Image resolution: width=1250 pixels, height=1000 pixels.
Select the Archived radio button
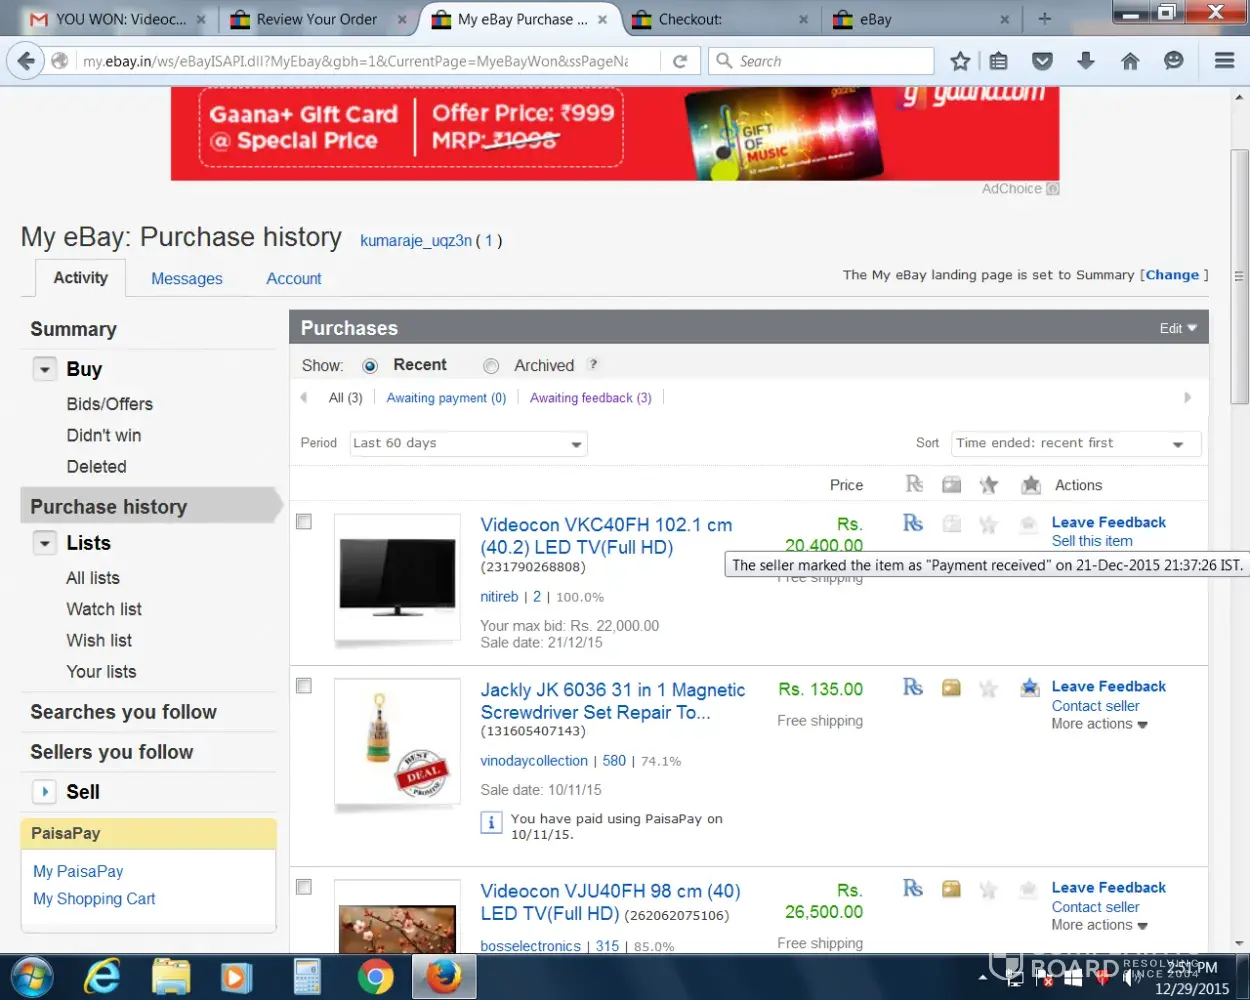click(x=491, y=366)
